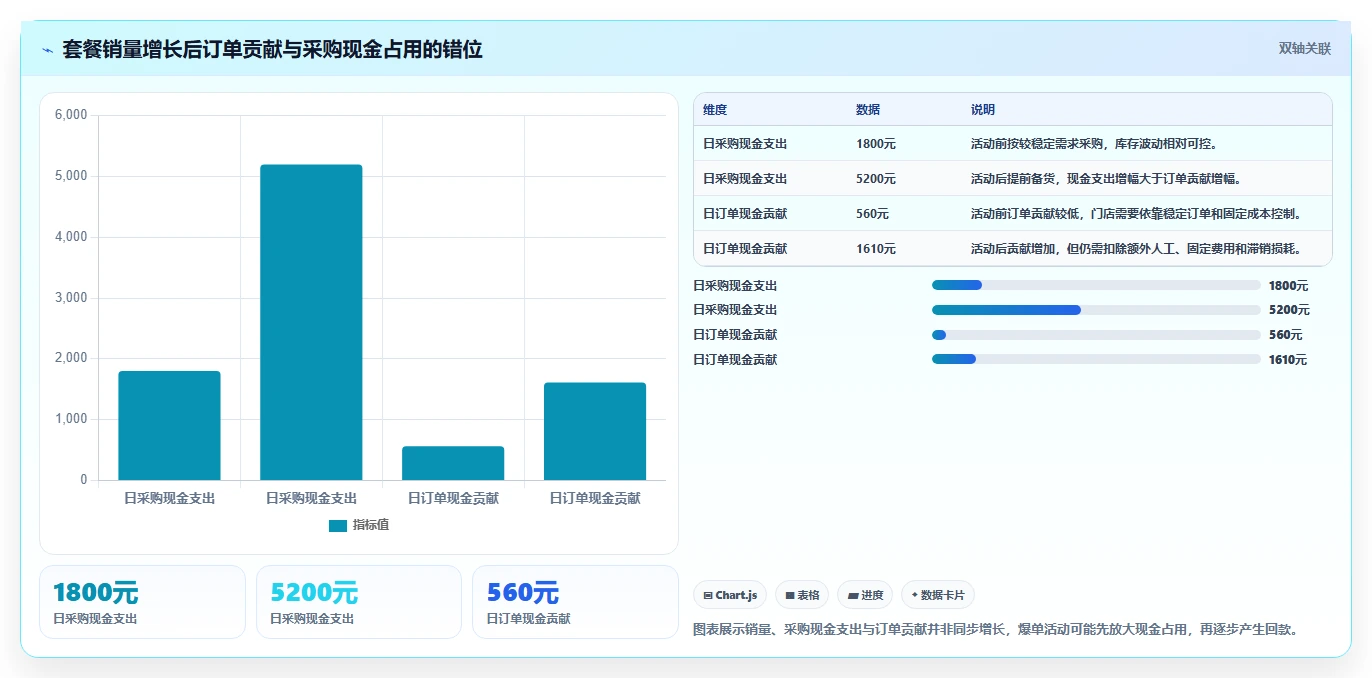Click the description starting 活动前订单贡献较低
The width and height of the screenshot is (1372, 678).
click(1136, 214)
